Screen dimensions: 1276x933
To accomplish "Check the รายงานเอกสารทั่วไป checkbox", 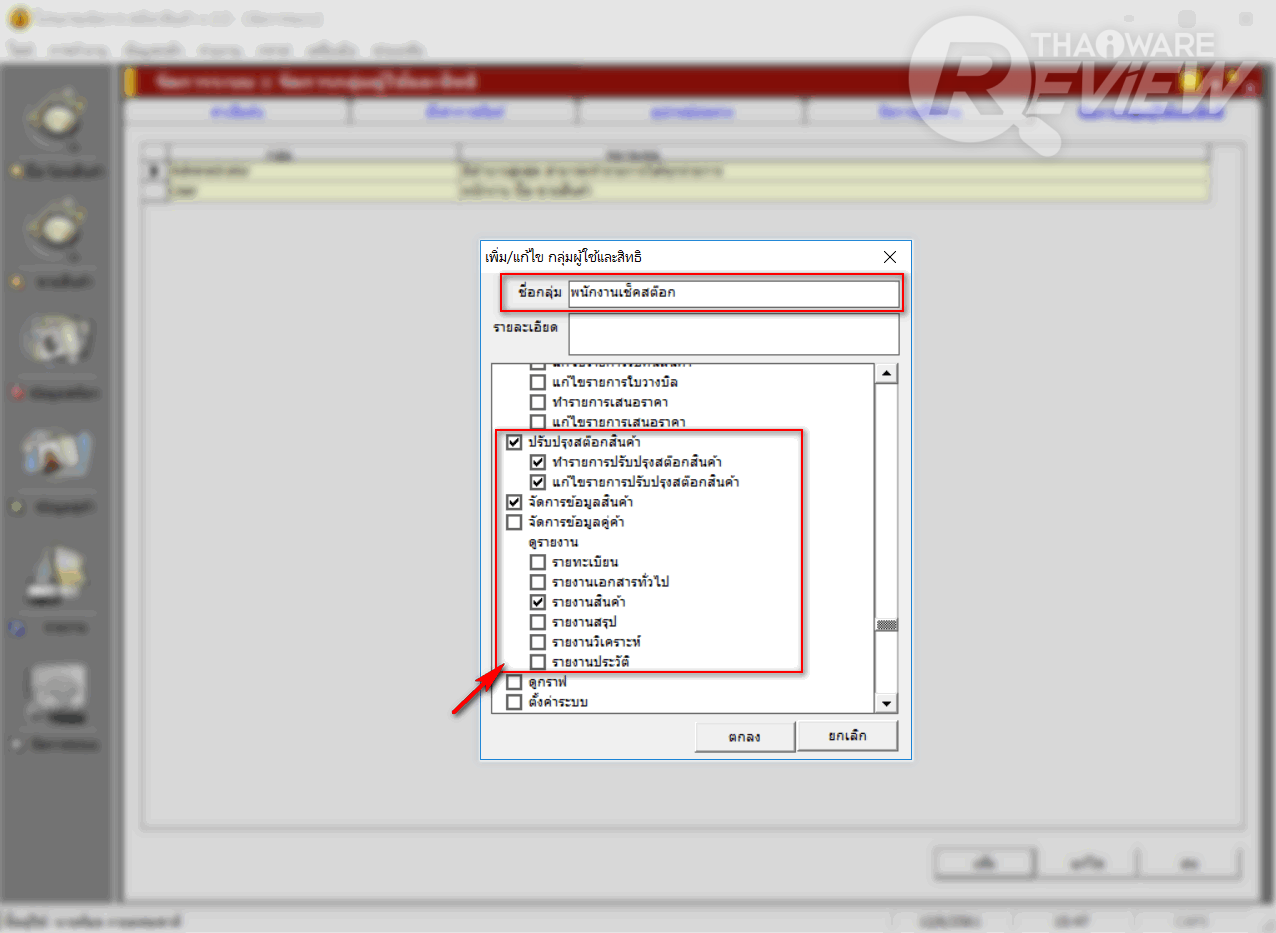I will pyautogui.click(x=538, y=582).
